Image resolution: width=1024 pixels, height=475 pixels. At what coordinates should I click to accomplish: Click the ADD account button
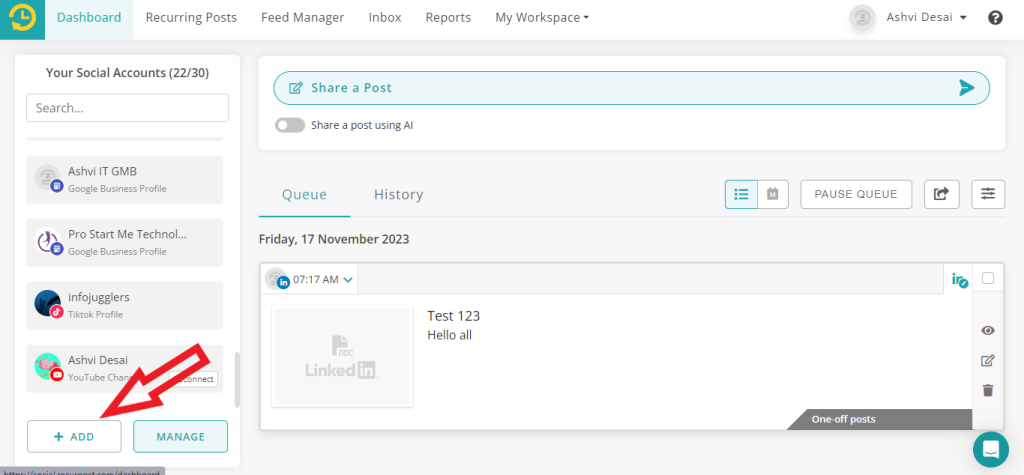coord(74,436)
